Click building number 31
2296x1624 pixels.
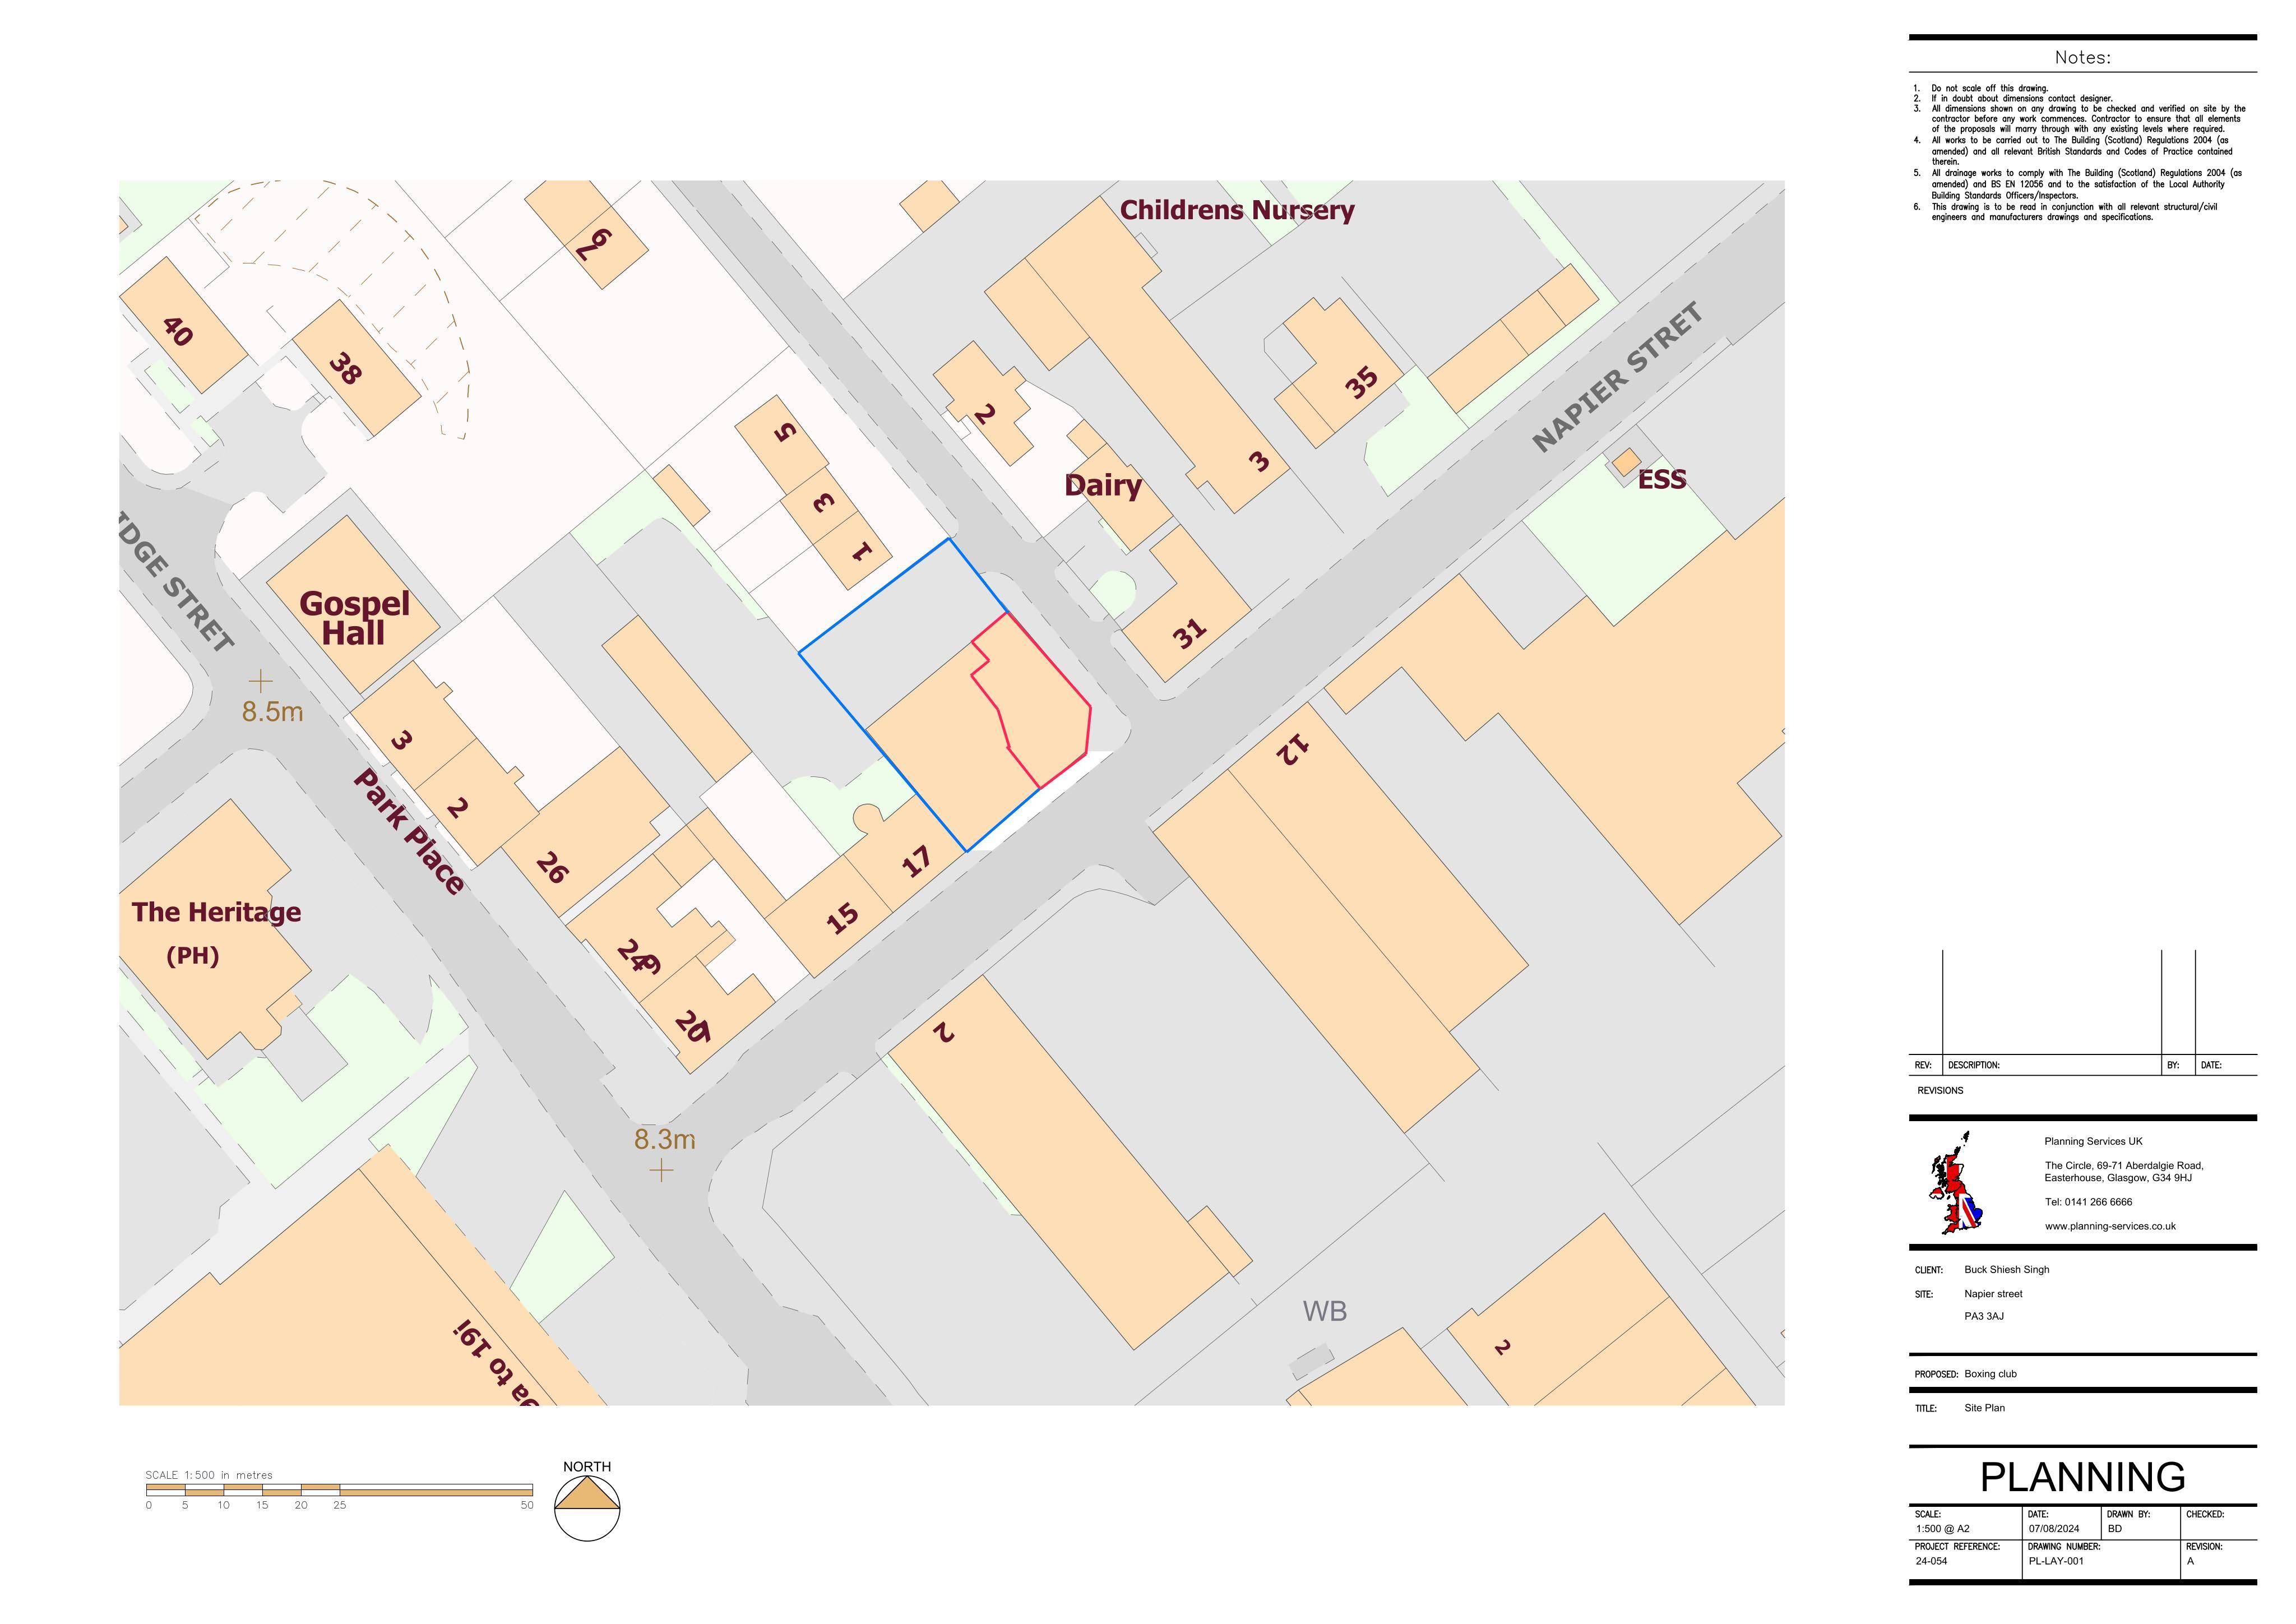tap(1189, 634)
